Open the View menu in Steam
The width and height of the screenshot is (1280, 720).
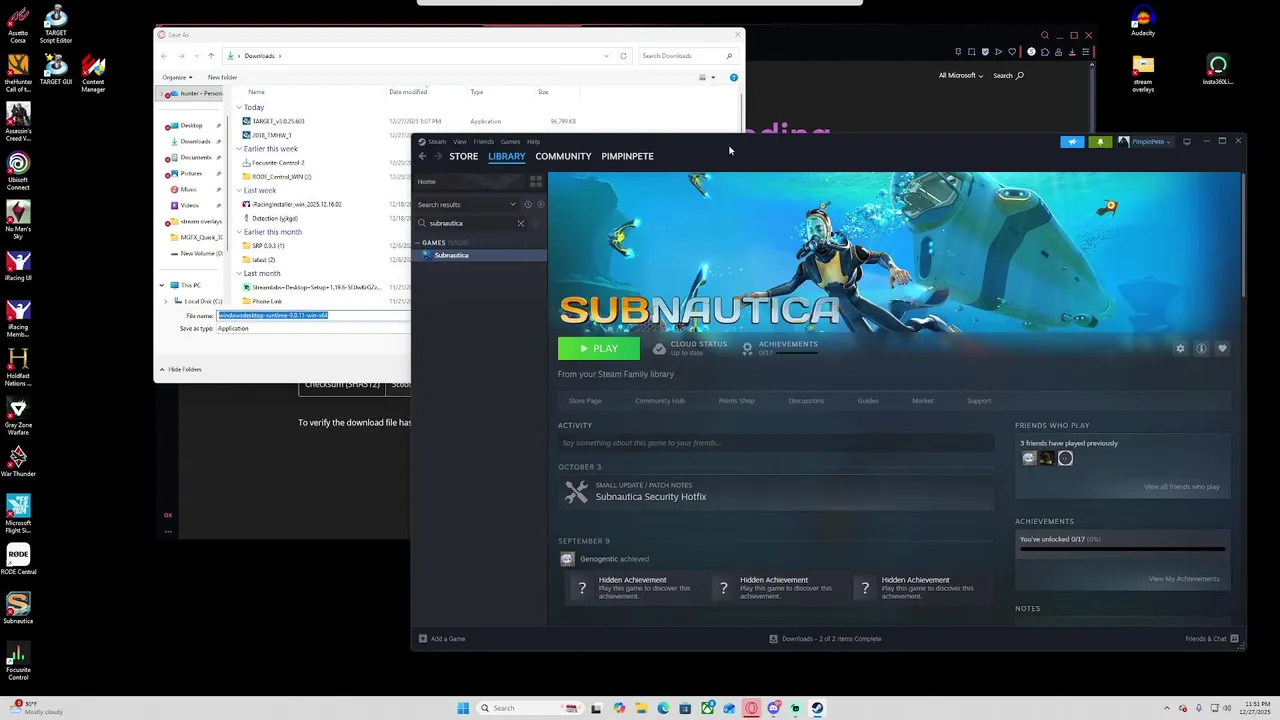tap(459, 141)
